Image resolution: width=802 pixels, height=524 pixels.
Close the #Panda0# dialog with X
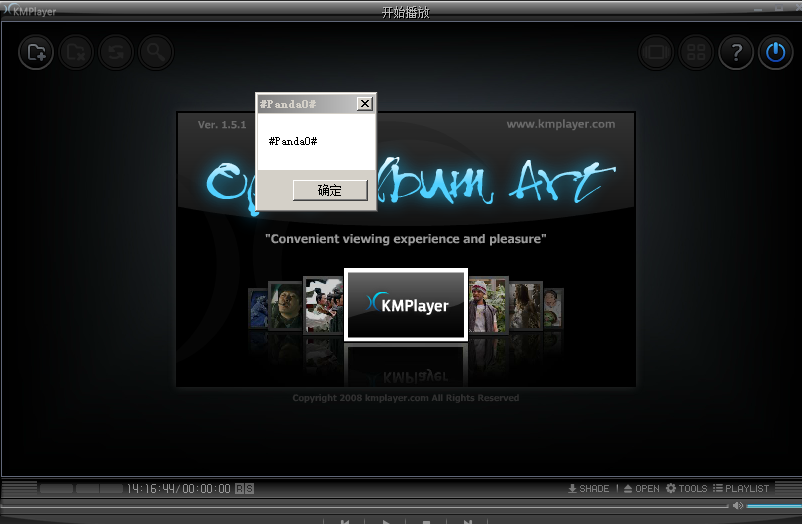(365, 104)
